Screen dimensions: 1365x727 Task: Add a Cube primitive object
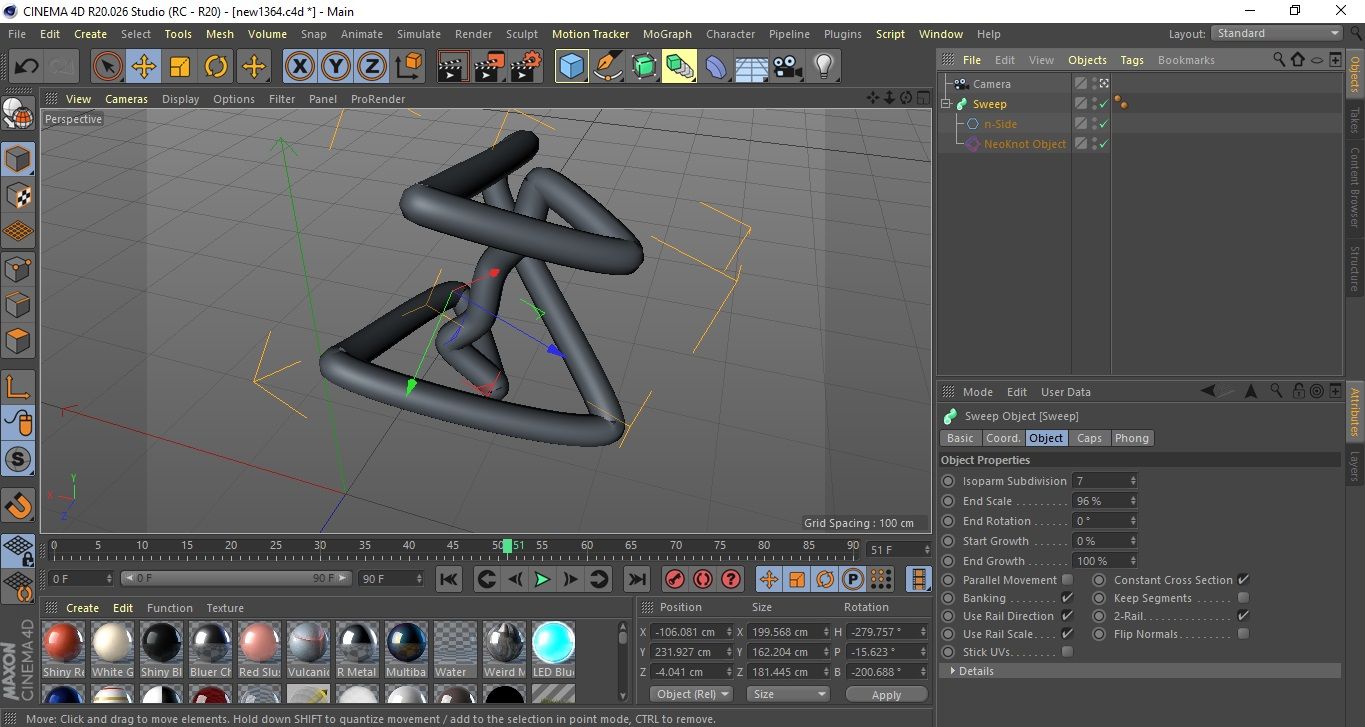click(x=571, y=67)
